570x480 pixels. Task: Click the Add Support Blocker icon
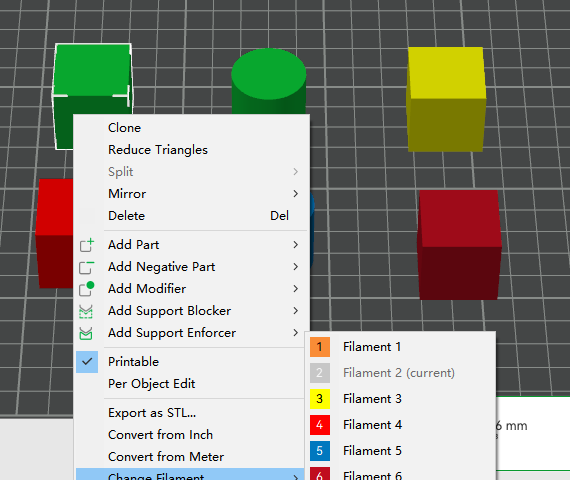86,311
